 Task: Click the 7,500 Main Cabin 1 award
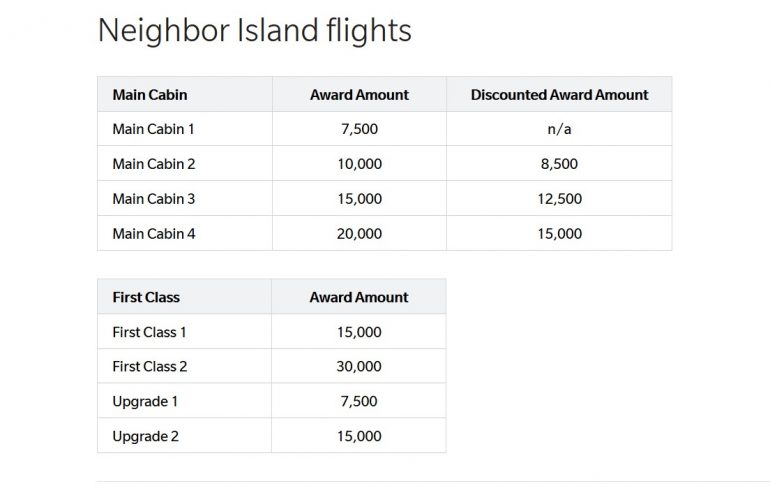359,129
